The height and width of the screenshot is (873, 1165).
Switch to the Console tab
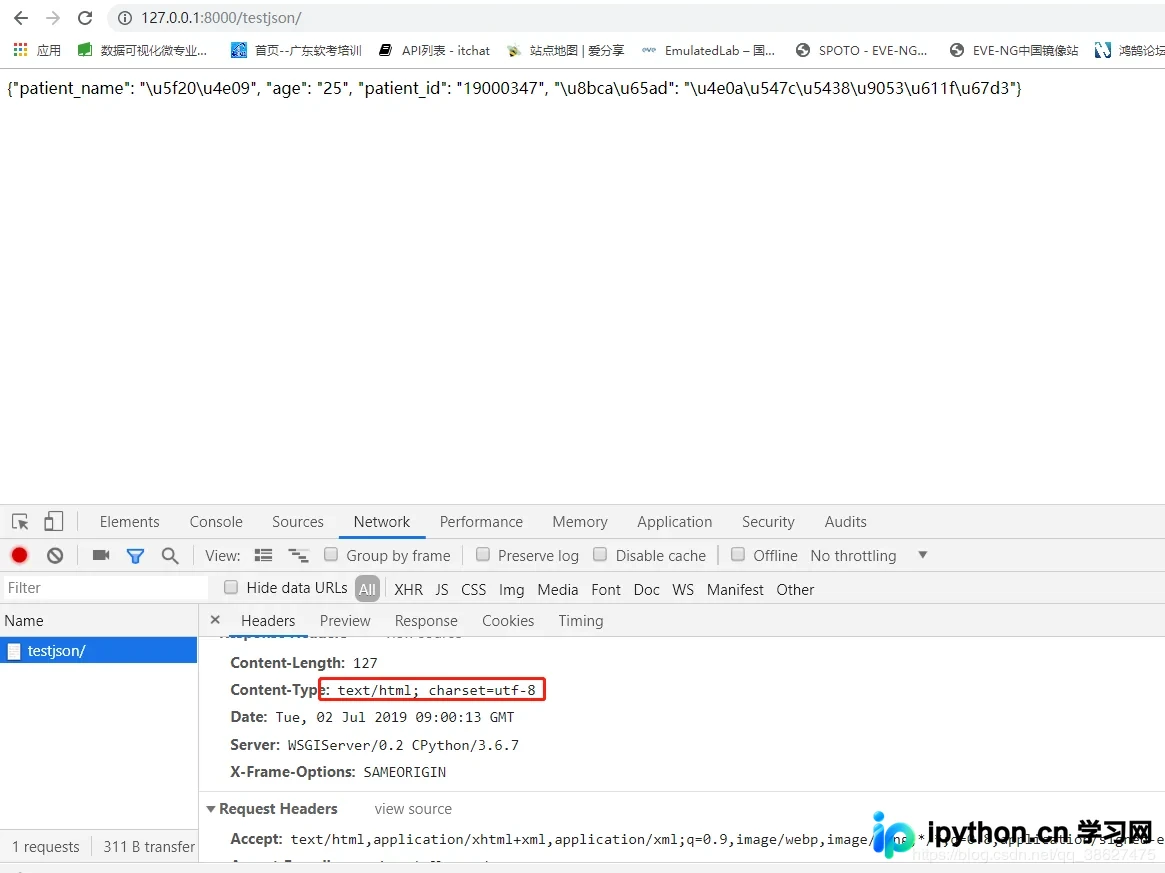coord(216,522)
